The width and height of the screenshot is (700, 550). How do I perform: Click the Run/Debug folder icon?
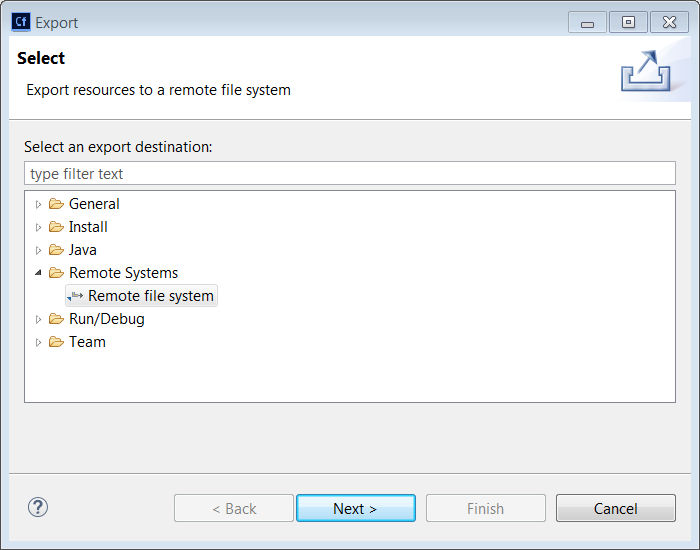(56, 319)
